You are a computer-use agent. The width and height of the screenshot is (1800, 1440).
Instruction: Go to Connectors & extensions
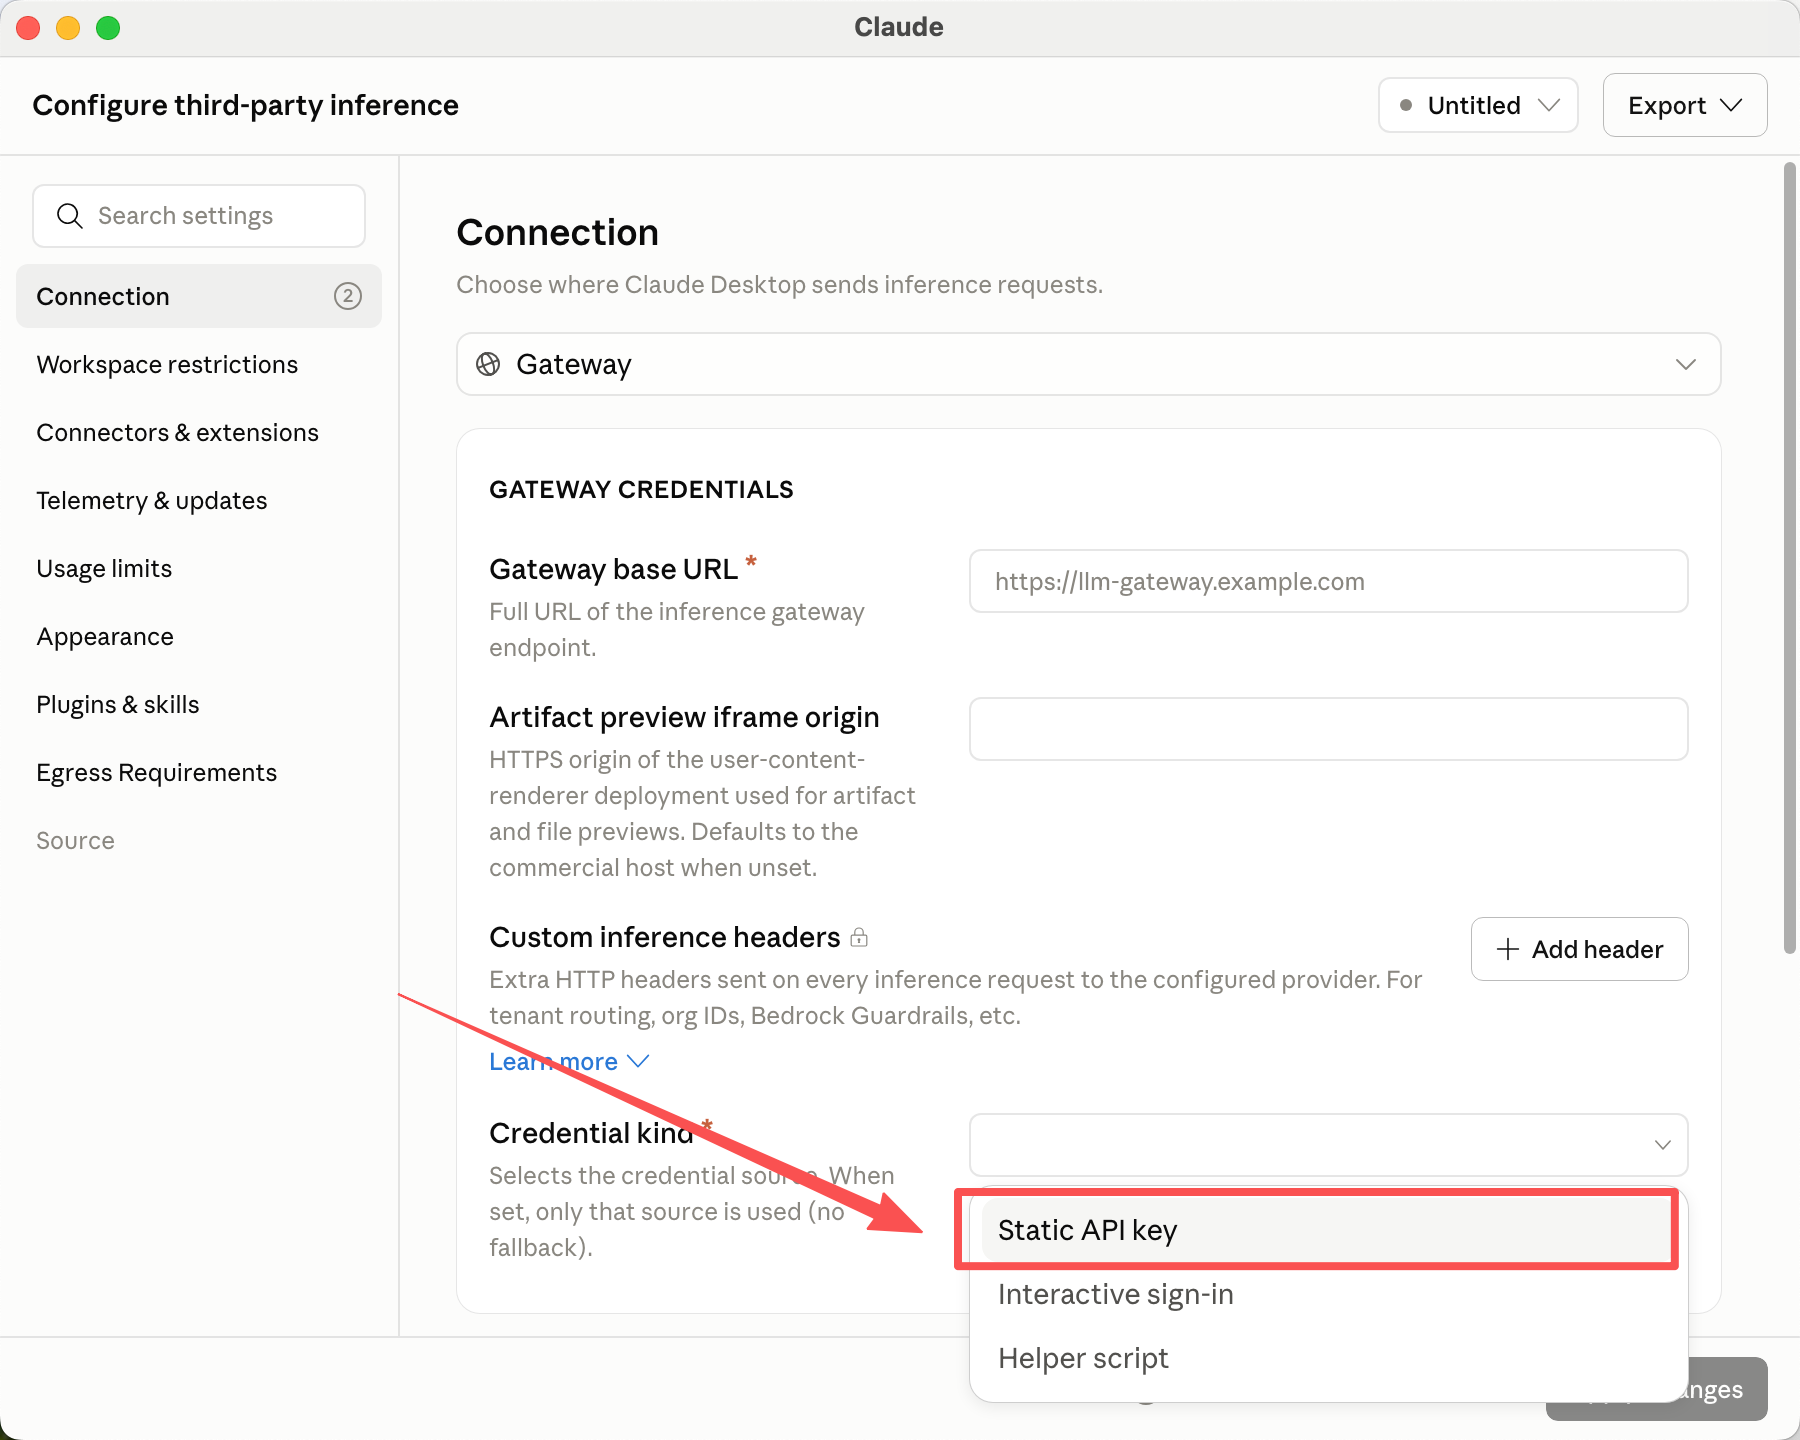[x=199, y=432]
